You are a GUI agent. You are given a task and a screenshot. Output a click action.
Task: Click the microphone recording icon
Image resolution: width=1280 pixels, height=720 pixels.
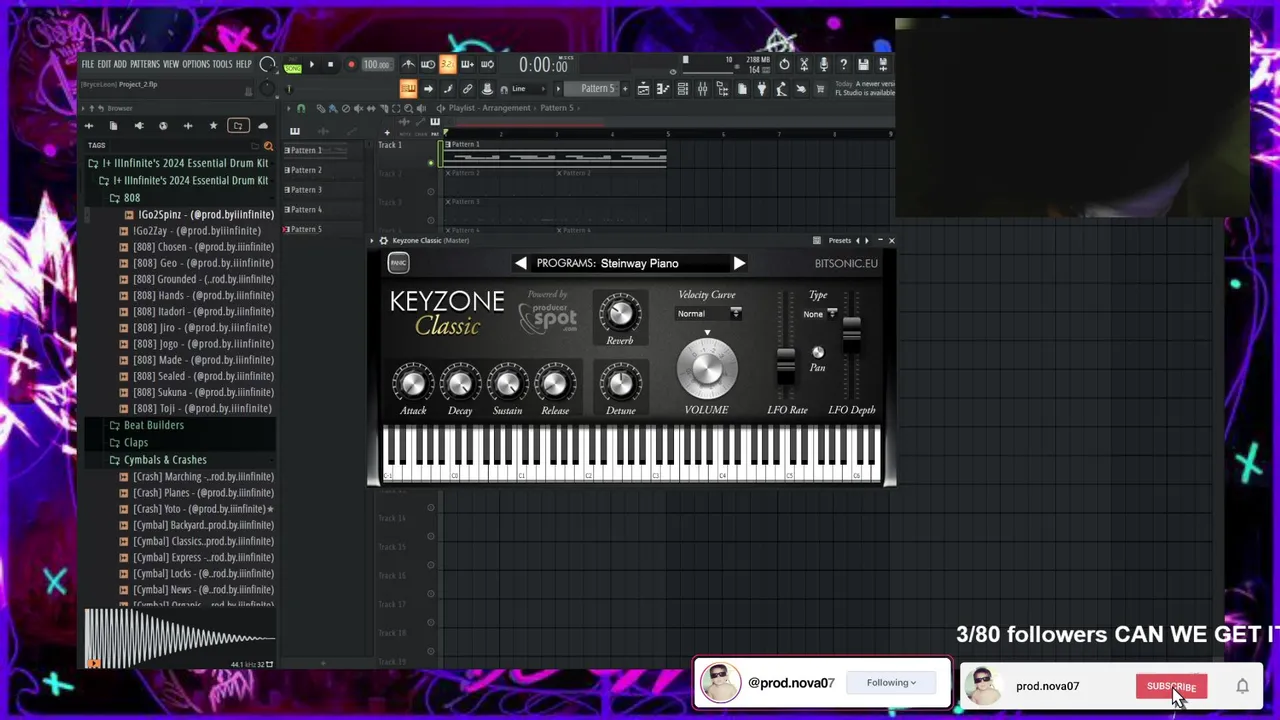point(823,65)
